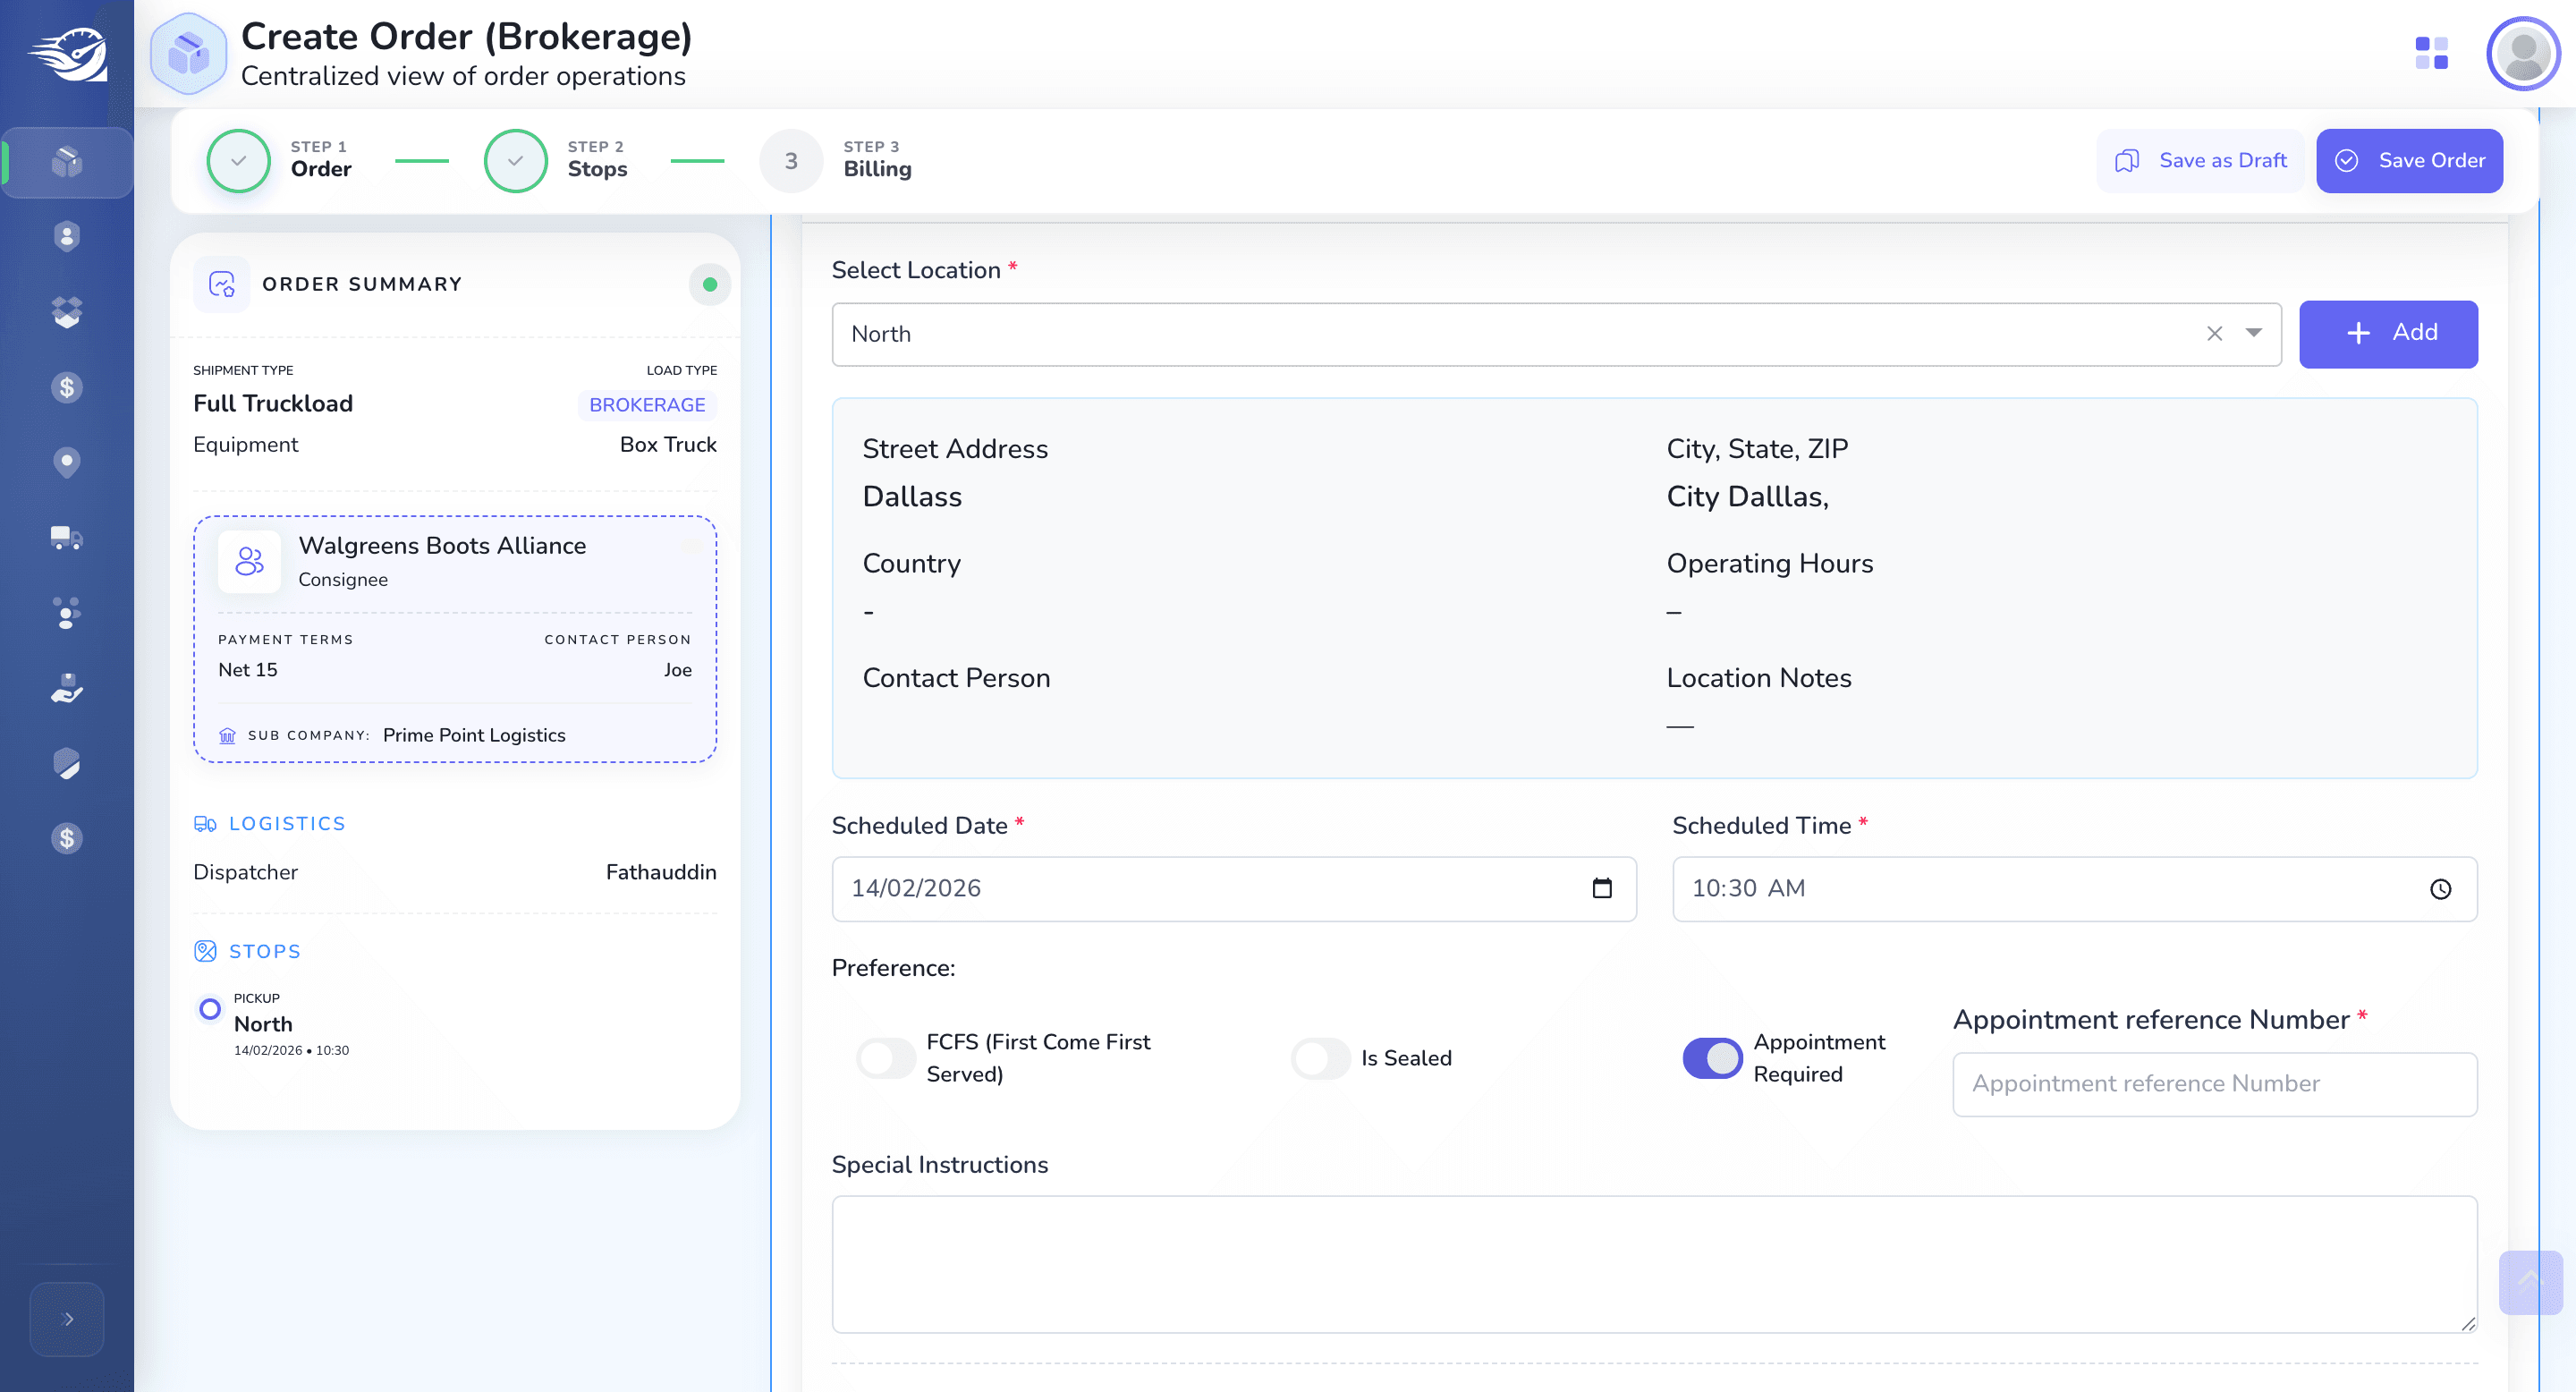Viewport: 2576px width, 1392px height.
Task: Open the user badge sidebar icon
Action: tap(66, 237)
